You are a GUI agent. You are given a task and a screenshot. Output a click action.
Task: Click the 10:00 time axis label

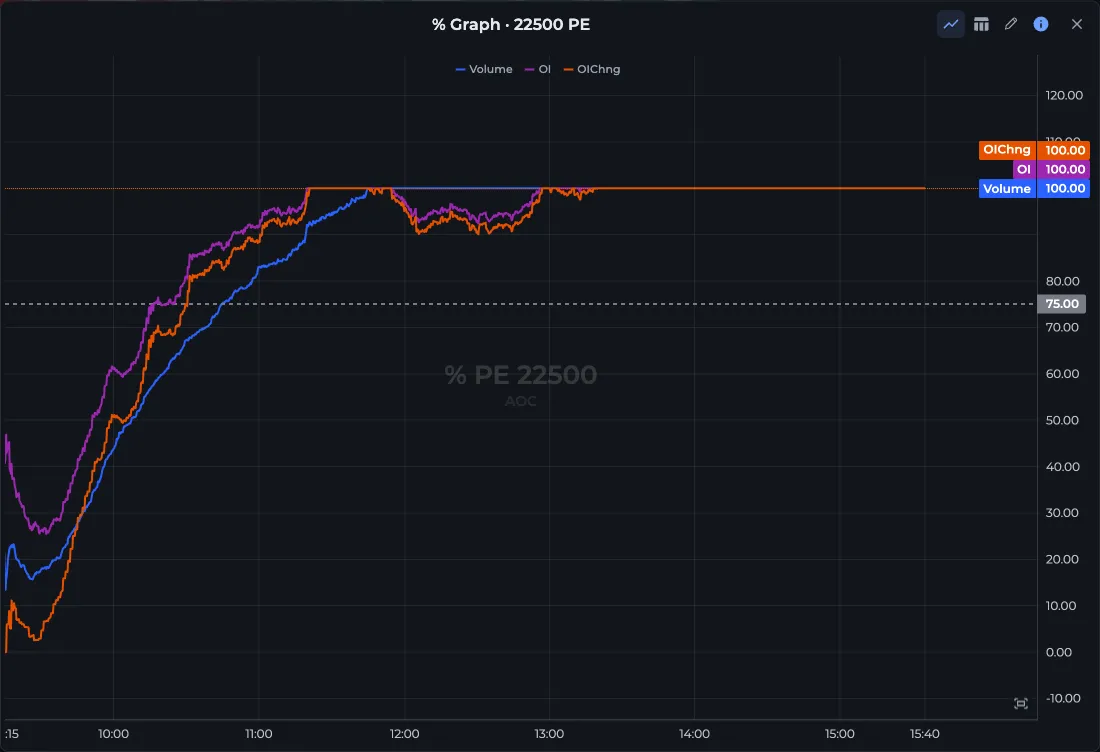pyautogui.click(x=114, y=734)
